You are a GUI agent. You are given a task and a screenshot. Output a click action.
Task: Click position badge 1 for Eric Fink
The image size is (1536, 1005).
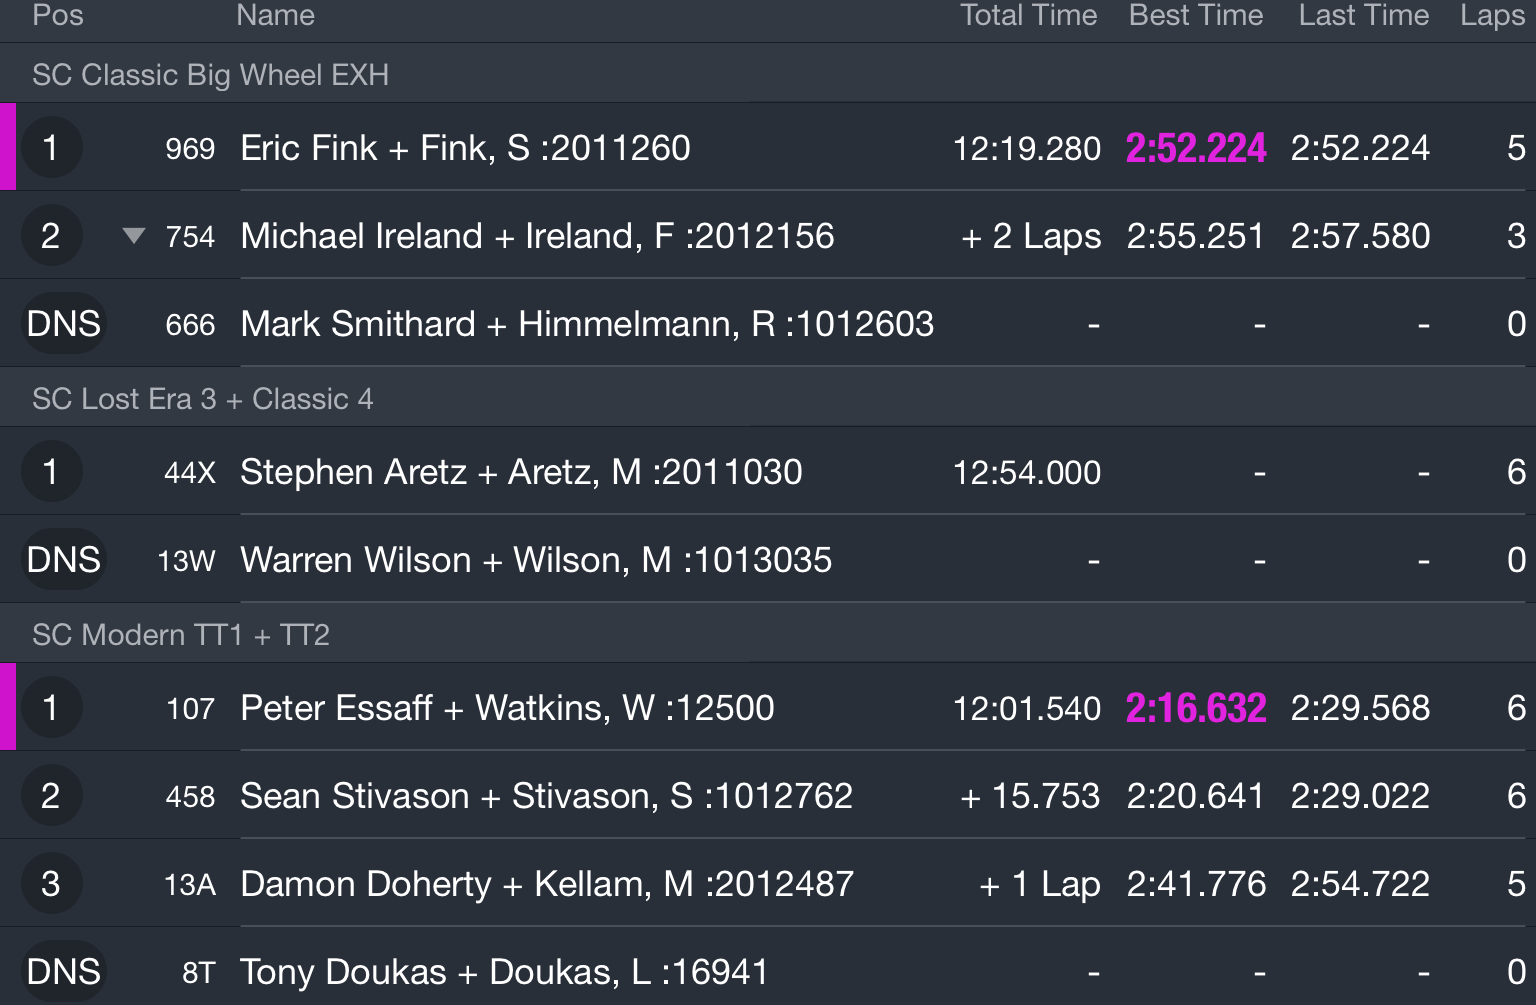point(51,148)
